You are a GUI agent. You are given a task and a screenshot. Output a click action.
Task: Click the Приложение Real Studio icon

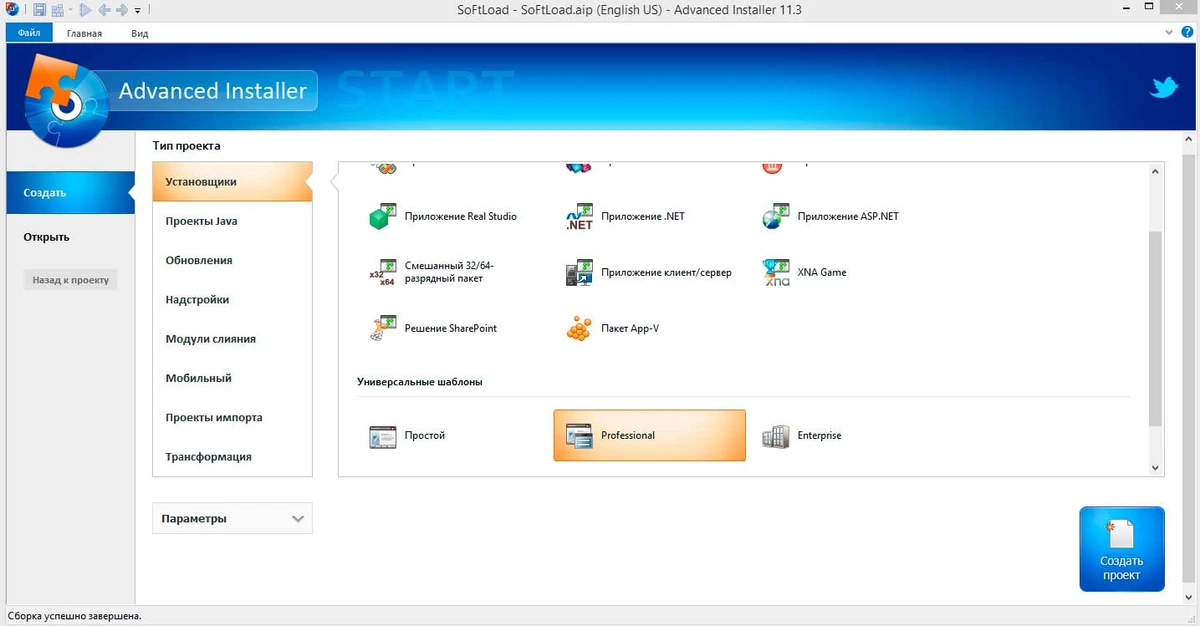pyautogui.click(x=382, y=217)
